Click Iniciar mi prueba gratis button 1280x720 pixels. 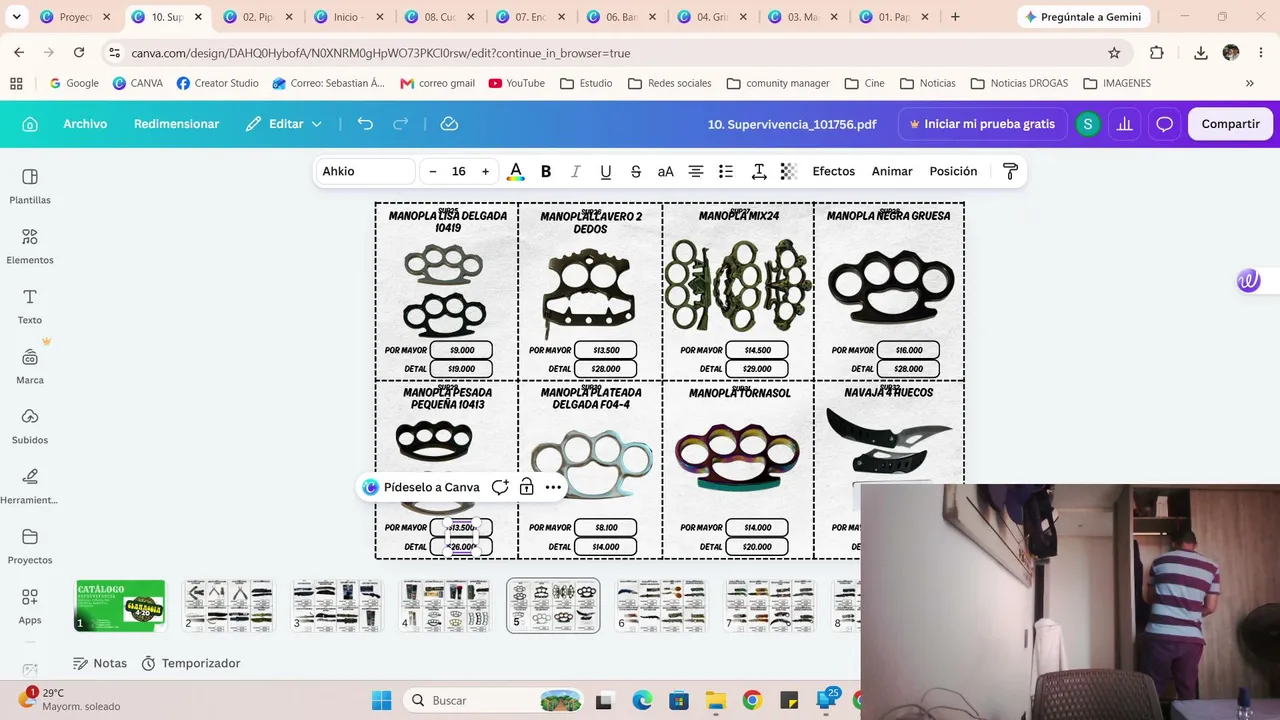982,124
